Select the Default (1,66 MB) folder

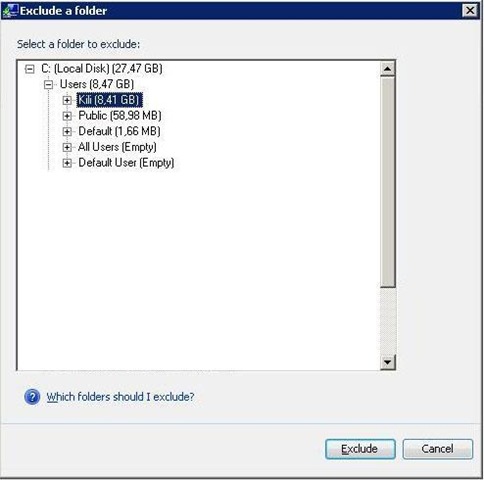(119, 131)
